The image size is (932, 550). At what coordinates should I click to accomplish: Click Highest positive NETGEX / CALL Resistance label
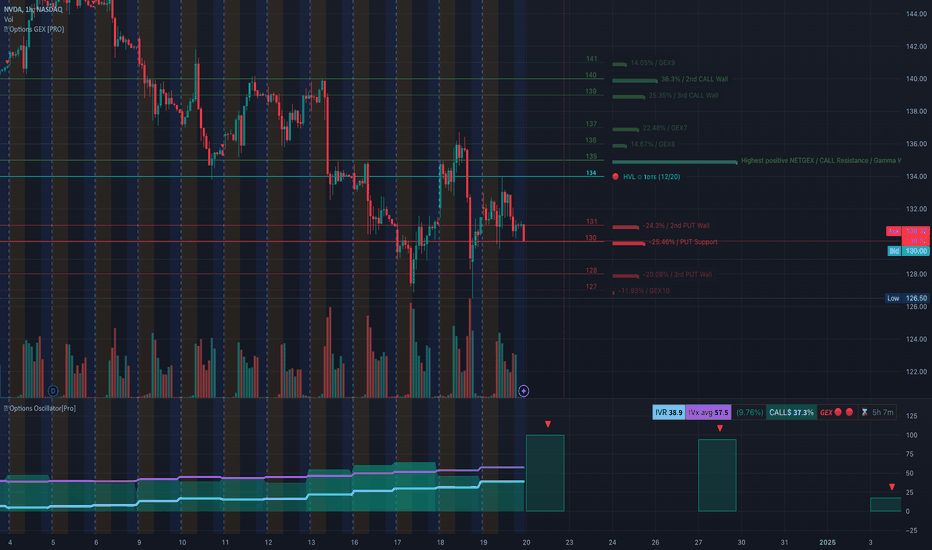pos(821,161)
